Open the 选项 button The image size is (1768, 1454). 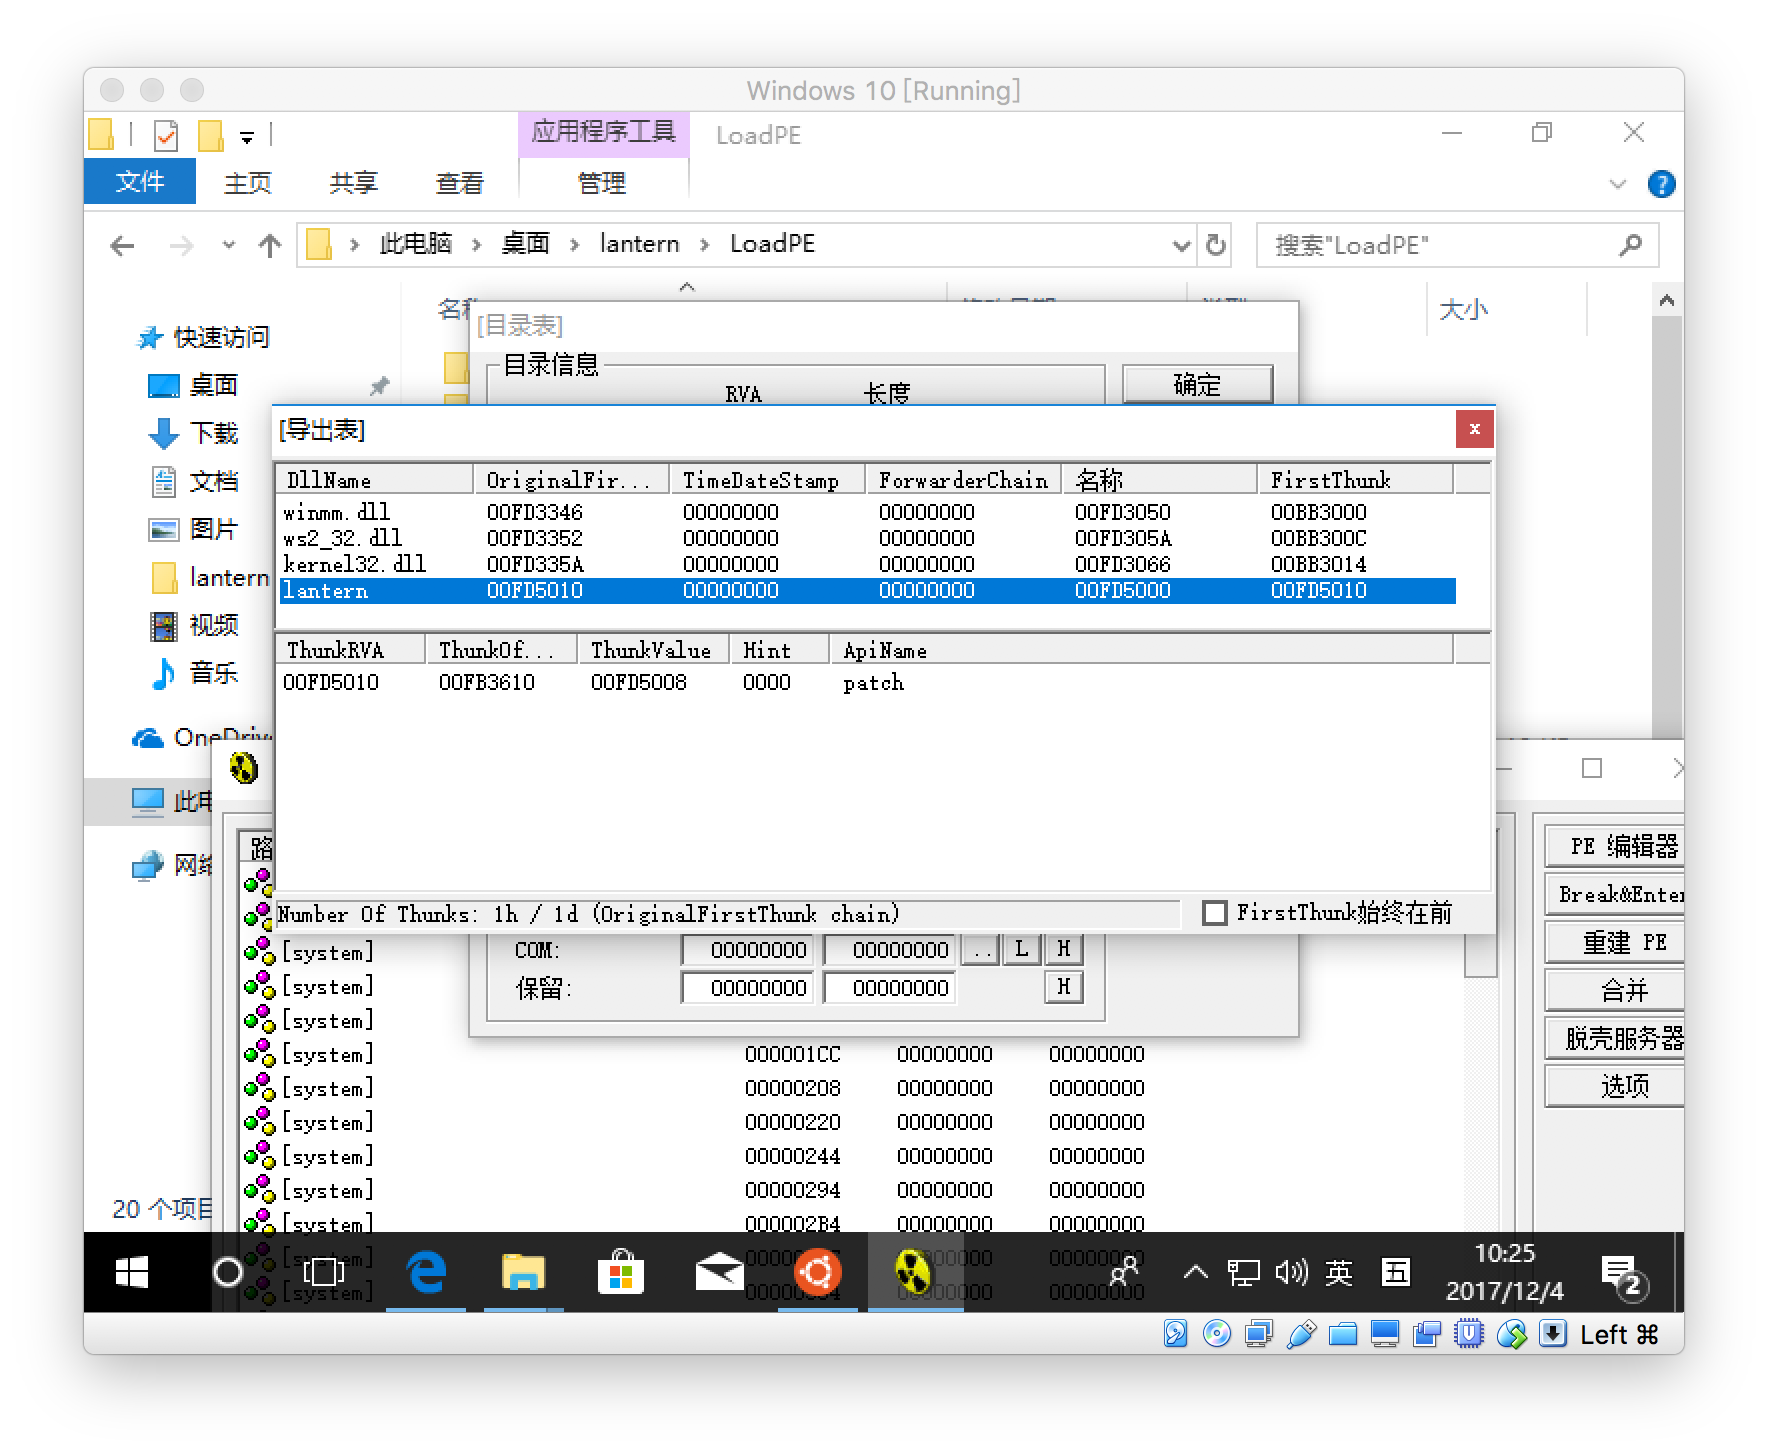(x=1615, y=1086)
